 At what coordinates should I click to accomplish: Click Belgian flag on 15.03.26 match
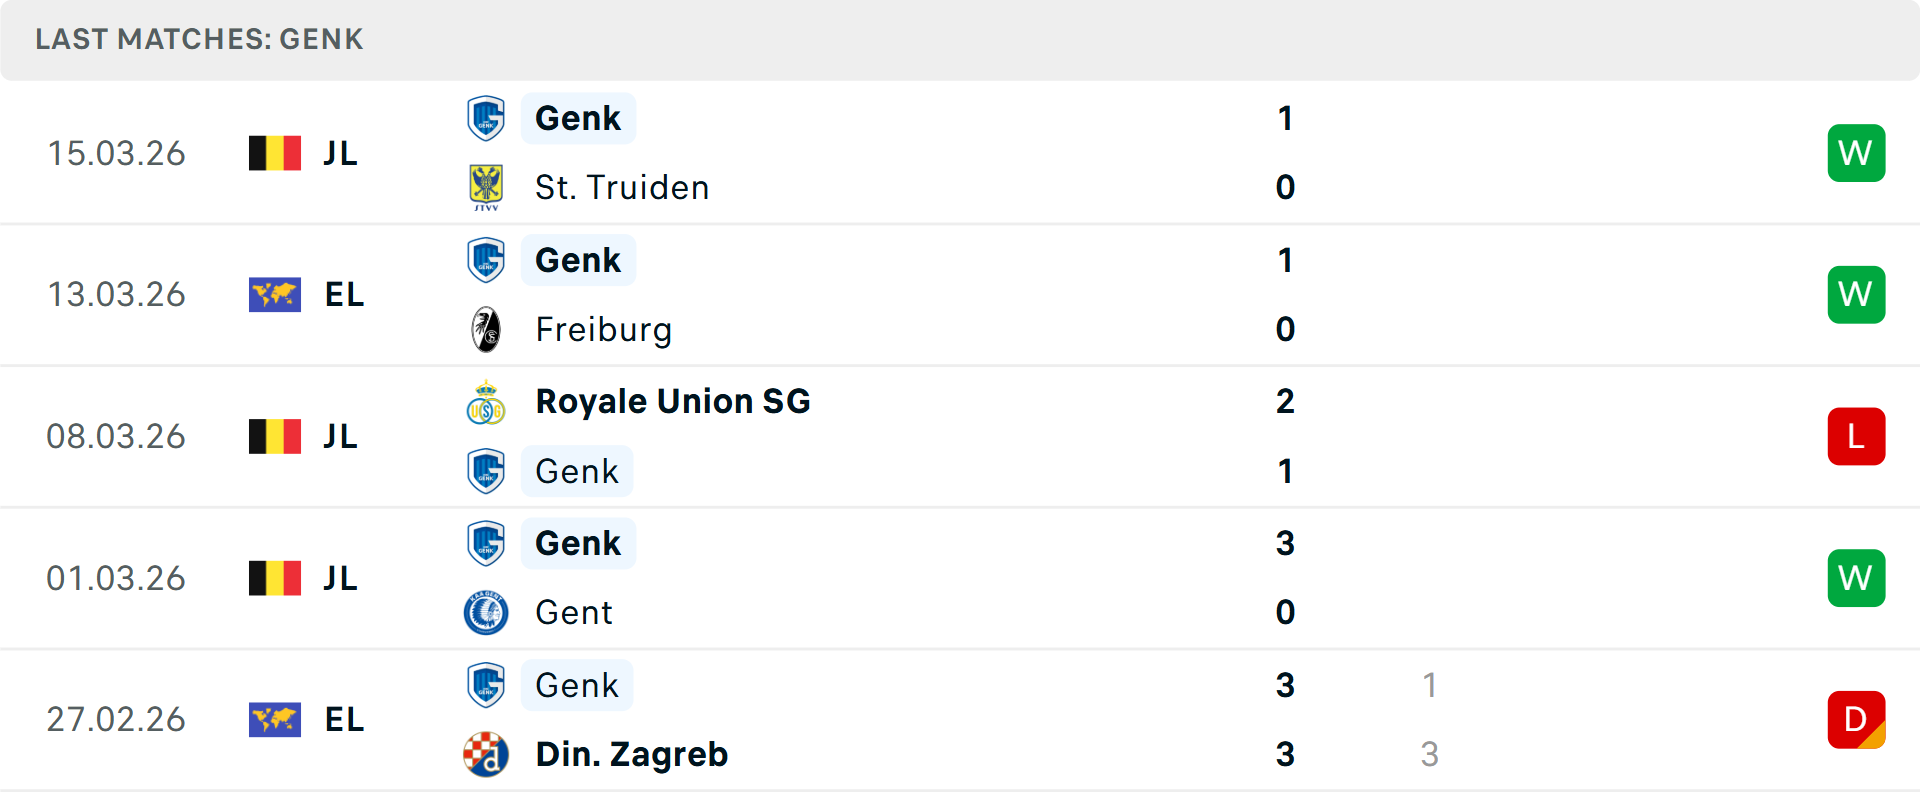[x=275, y=153]
